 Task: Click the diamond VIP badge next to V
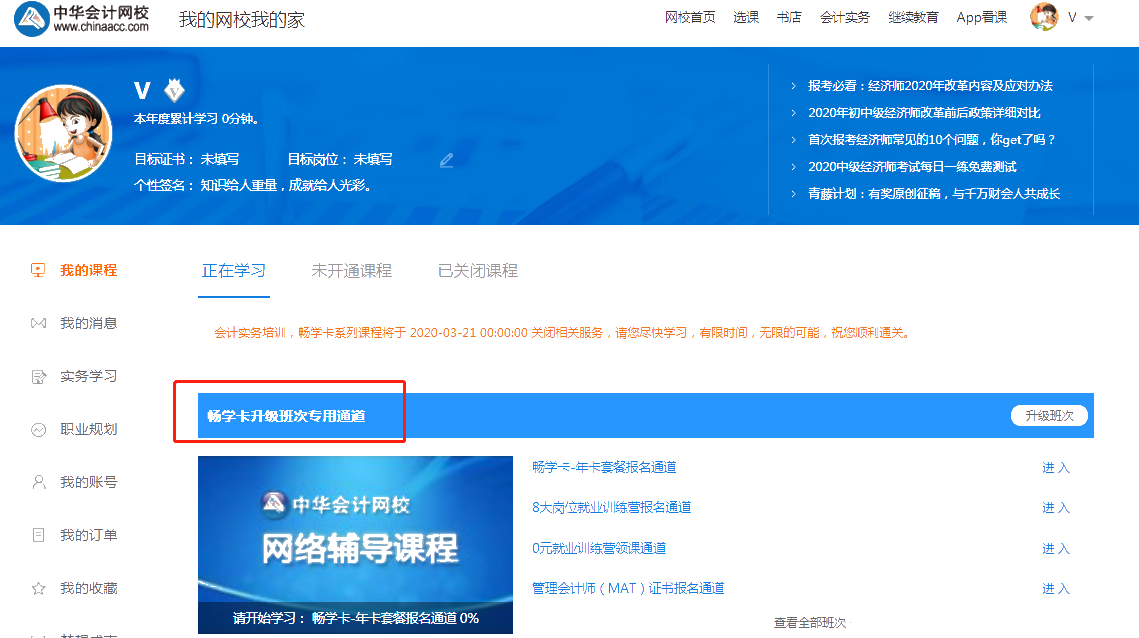[174, 90]
